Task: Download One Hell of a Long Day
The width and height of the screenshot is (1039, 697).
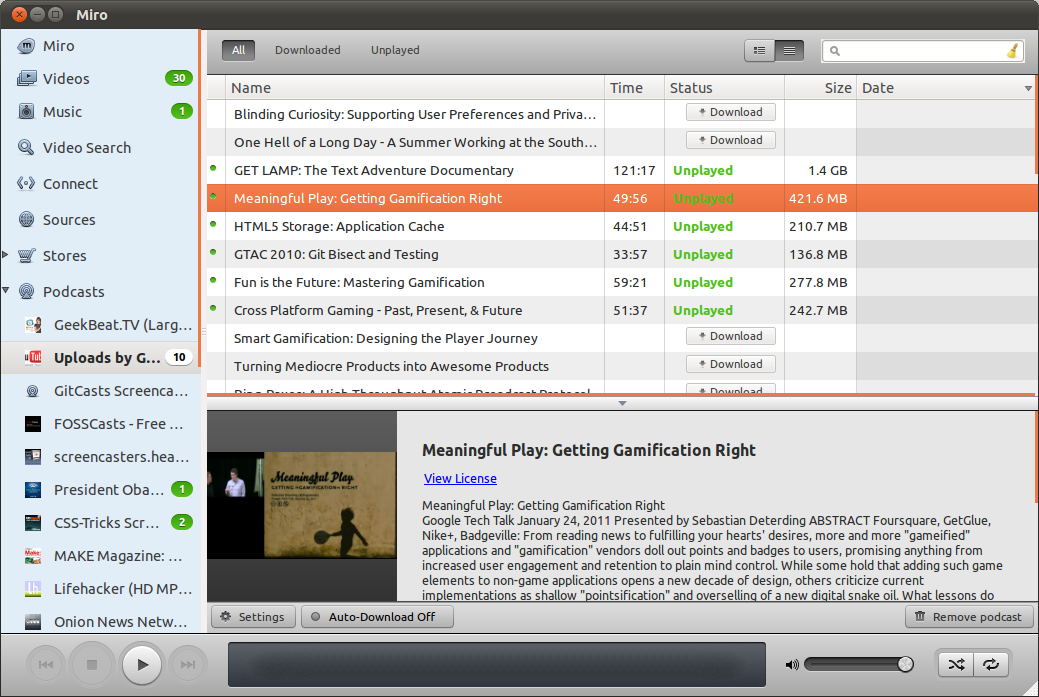Action: coord(731,140)
